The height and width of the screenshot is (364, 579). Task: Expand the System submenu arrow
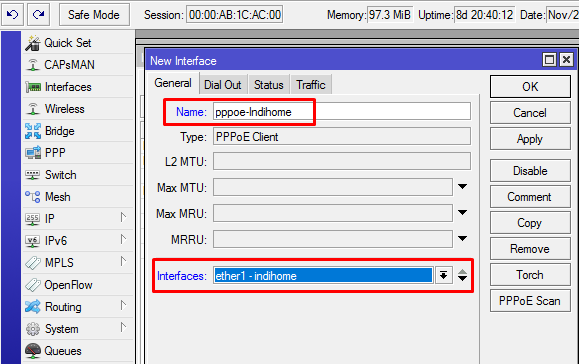coord(123,327)
